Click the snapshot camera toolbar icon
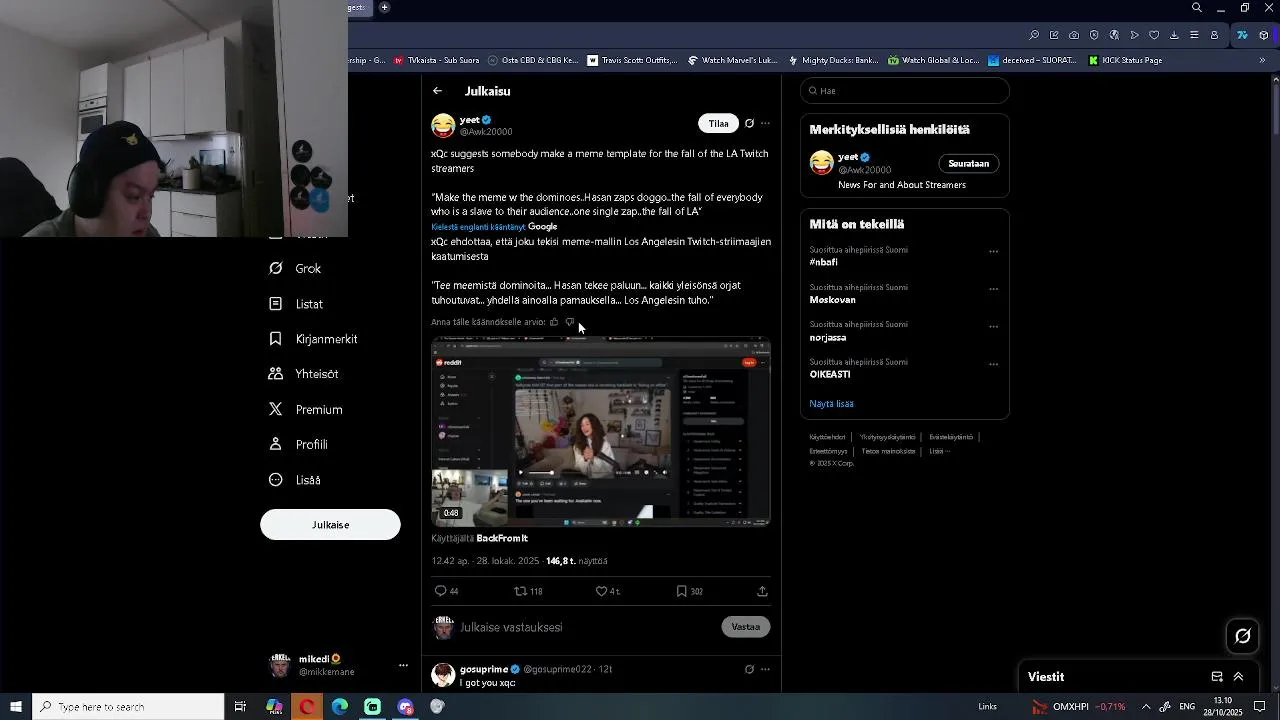 tap(1074, 35)
